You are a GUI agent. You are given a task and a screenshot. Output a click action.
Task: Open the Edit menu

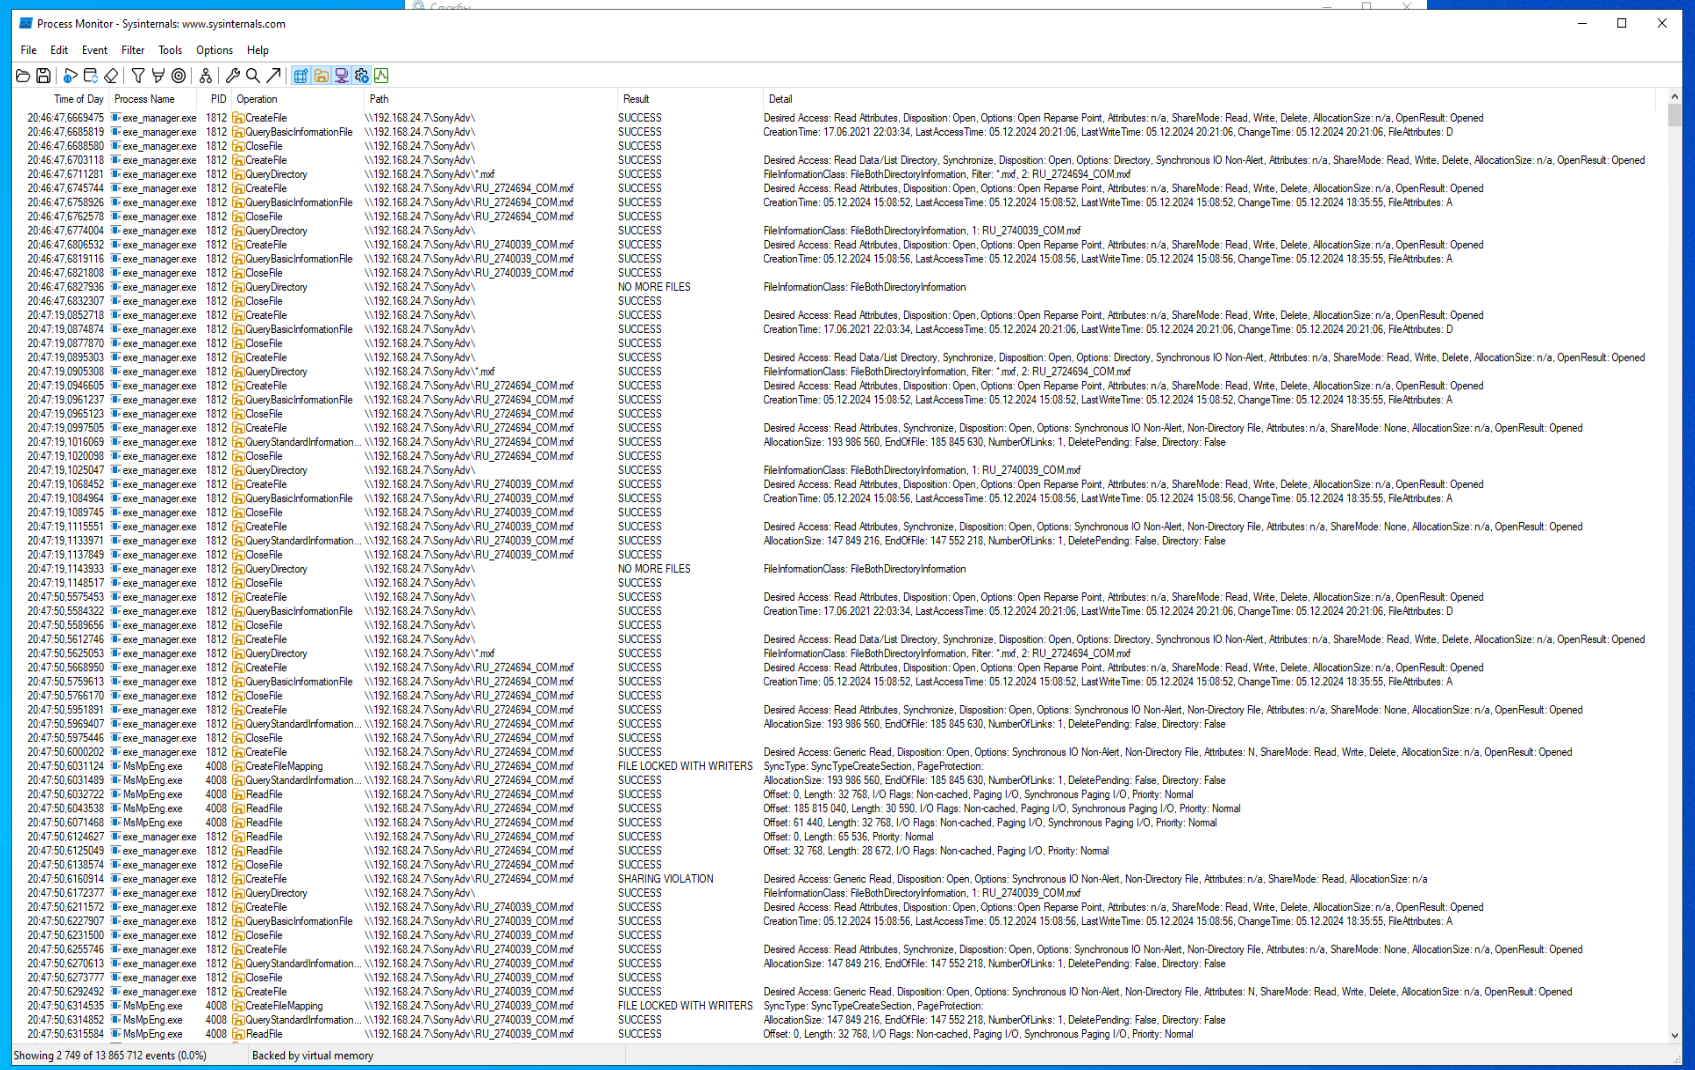point(59,50)
